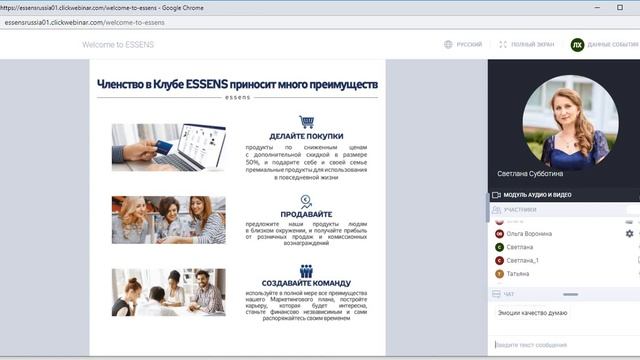Image resolution: width=640 pixels, height=360 pixels.
Task: Click the three women shopping photo
Action: (169, 220)
